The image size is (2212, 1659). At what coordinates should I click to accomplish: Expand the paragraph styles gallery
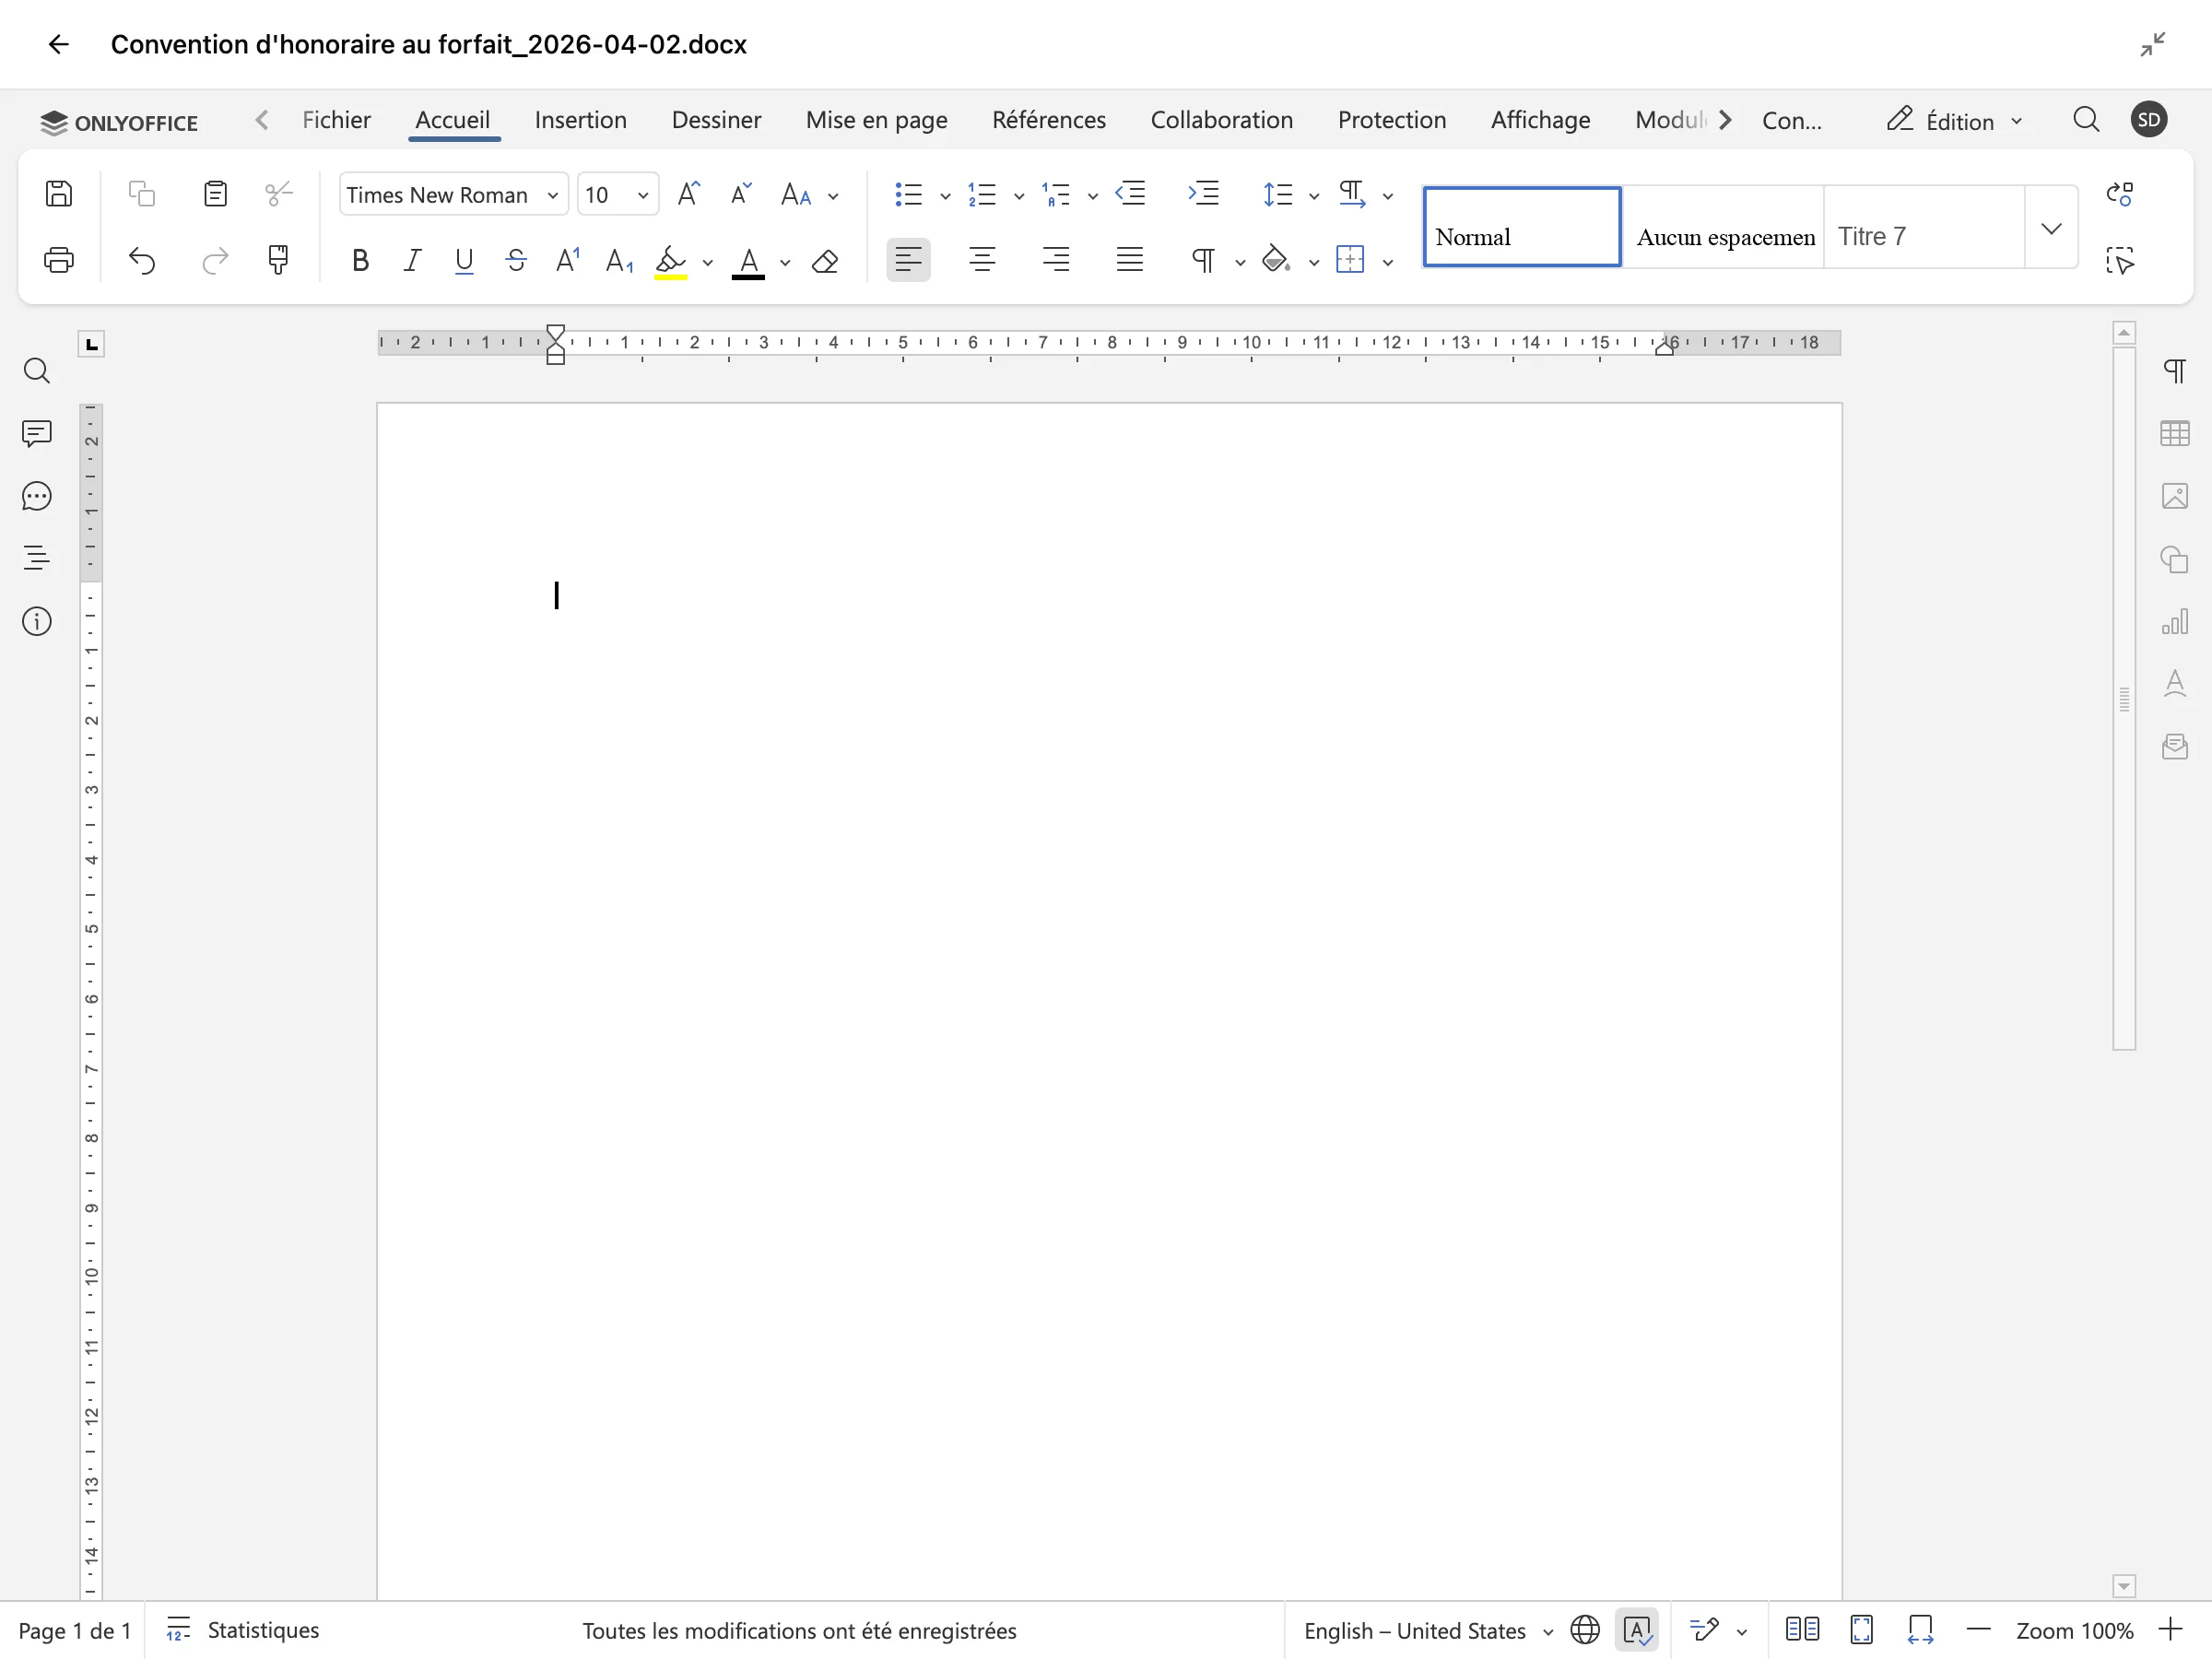2051,229
